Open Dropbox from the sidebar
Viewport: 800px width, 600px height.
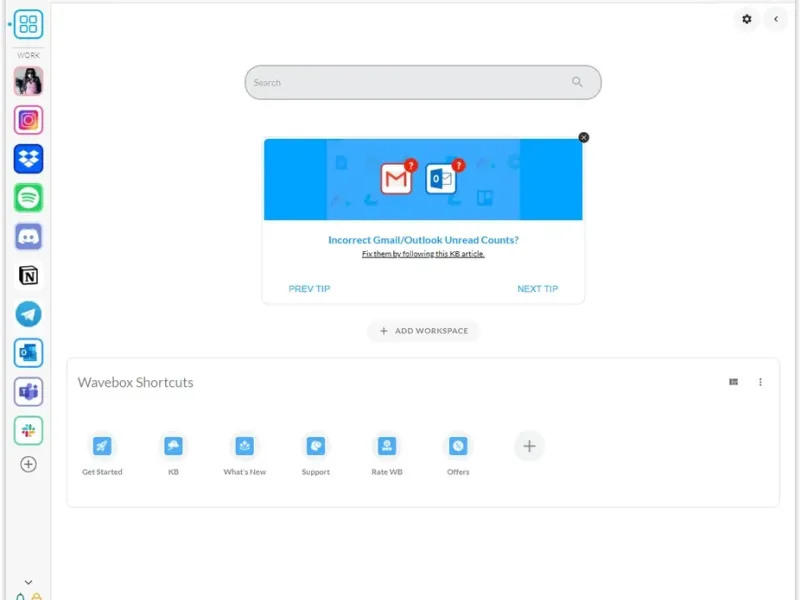[x=28, y=159]
